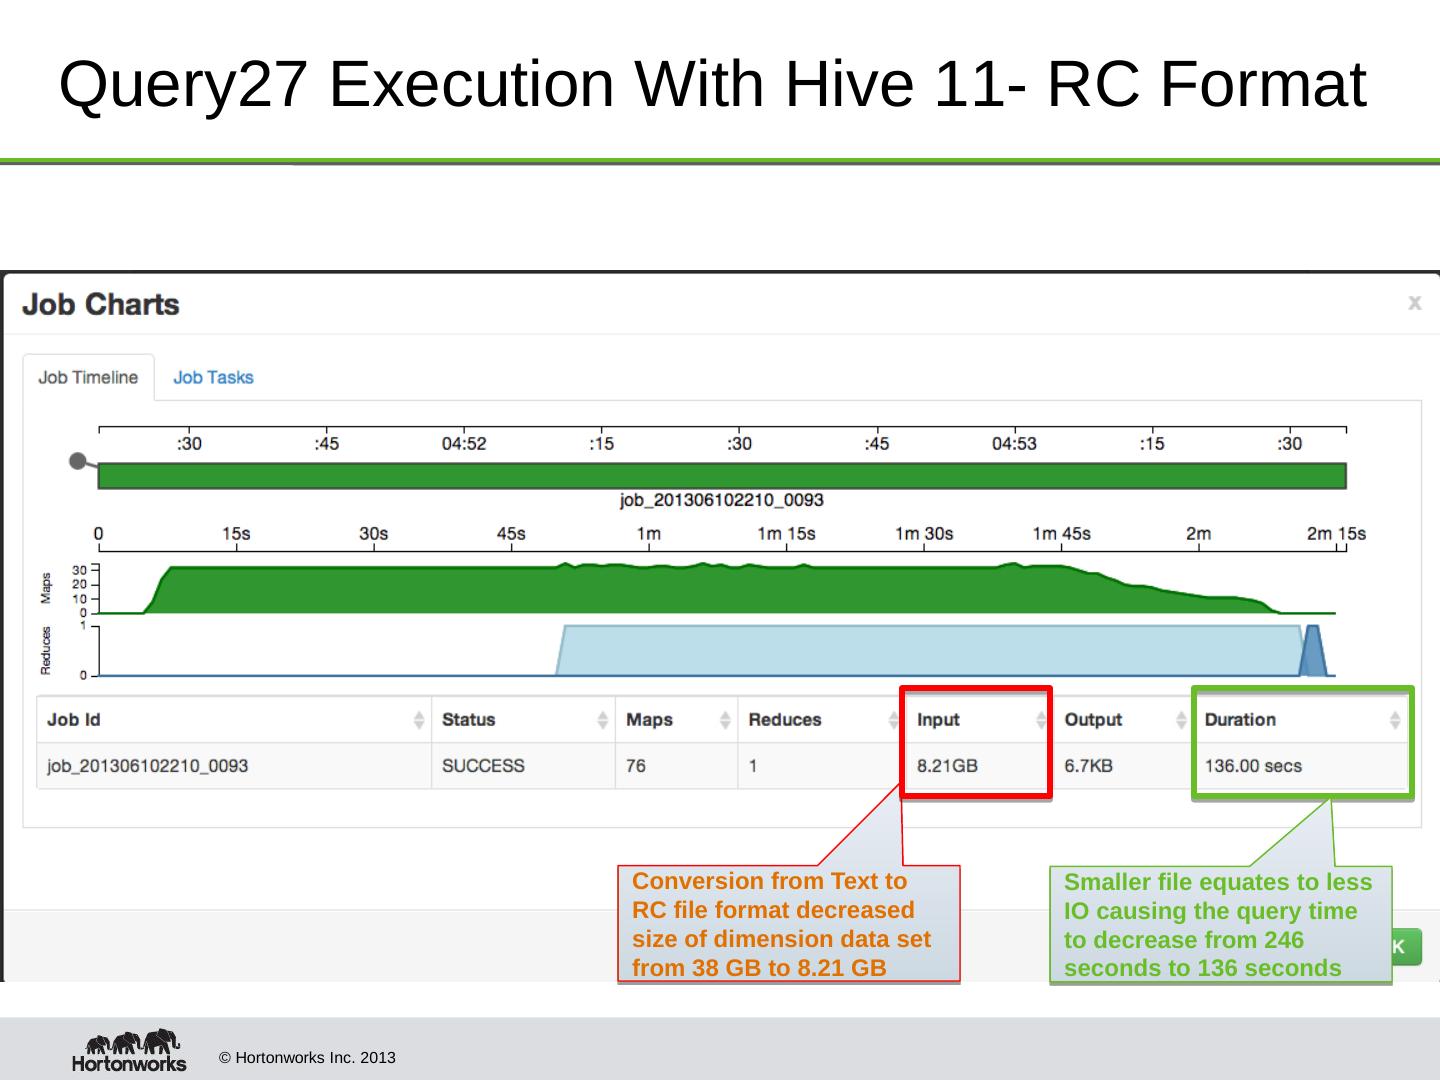Click the 04:53 time axis label
The width and height of the screenshot is (1440, 1080).
[1014, 443]
